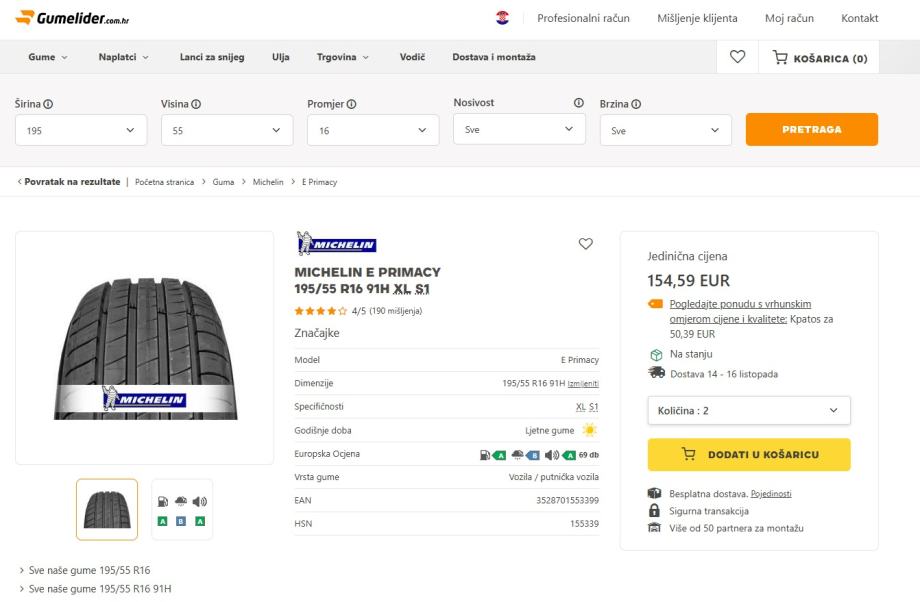Image resolution: width=920 pixels, height=602 pixels.
Task: Open the Gume menu
Action: (48, 57)
